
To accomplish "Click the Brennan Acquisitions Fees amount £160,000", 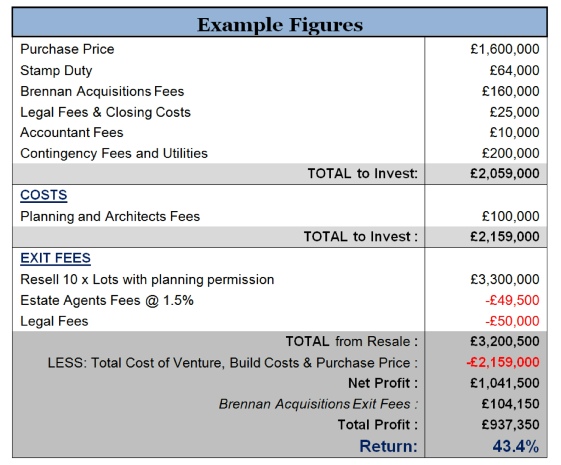I will 511,91.
